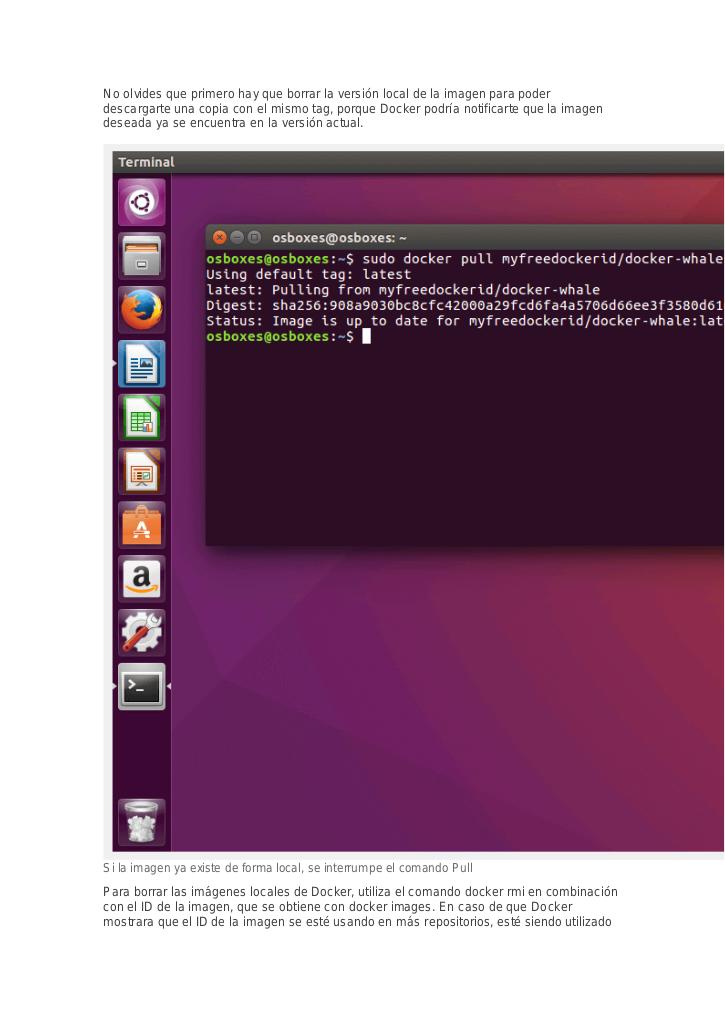Click paragraph starting 'Para borrar las imágenes locales'
Screen dimensions: 725x1024
tap(360, 906)
